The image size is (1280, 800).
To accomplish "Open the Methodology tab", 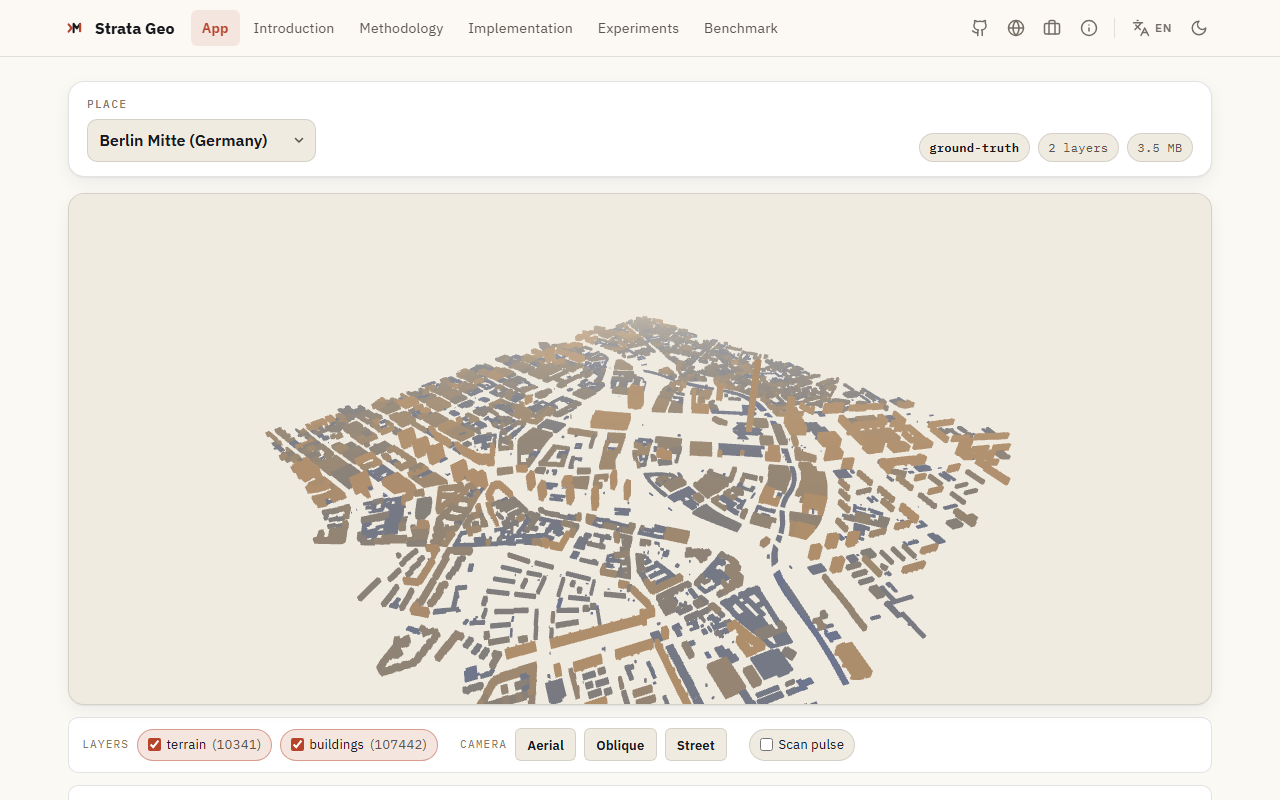I will coord(401,28).
